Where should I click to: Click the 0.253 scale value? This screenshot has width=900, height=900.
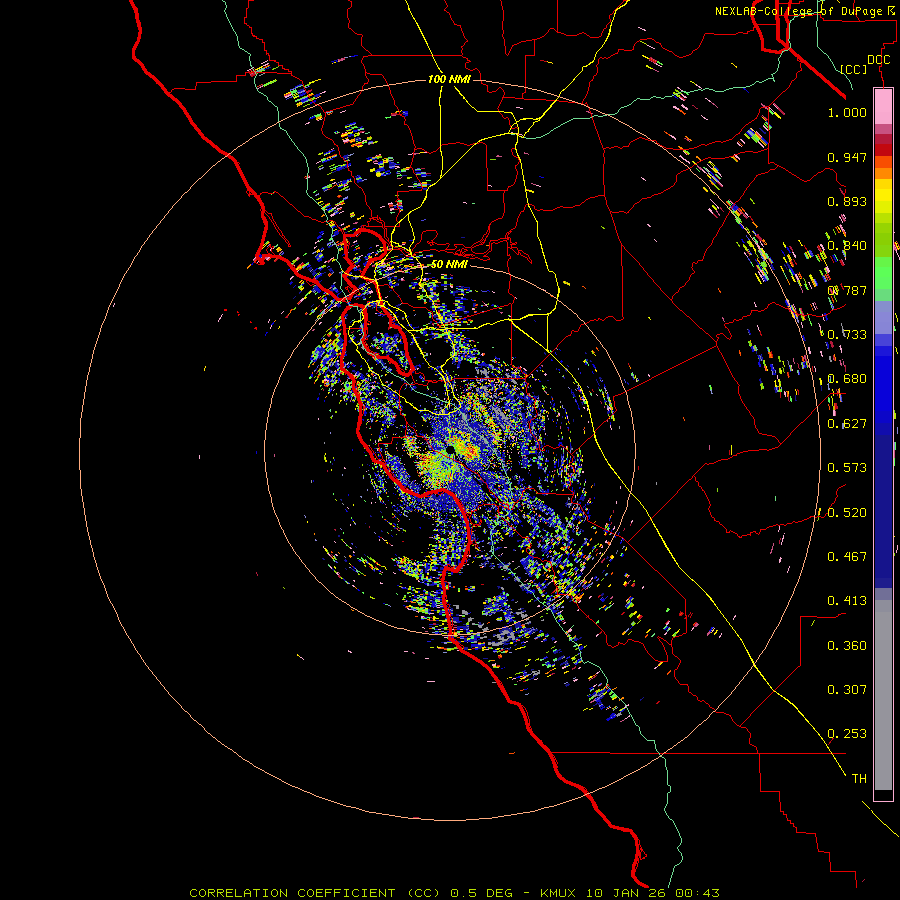tap(847, 734)
